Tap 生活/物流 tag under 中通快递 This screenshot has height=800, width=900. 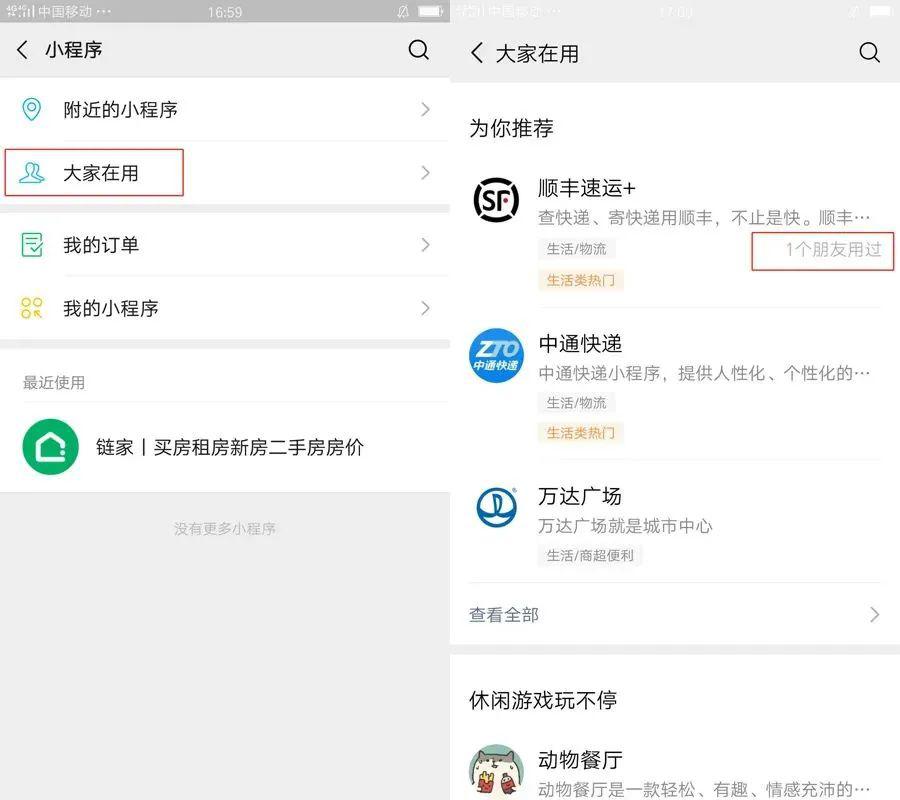576,403
